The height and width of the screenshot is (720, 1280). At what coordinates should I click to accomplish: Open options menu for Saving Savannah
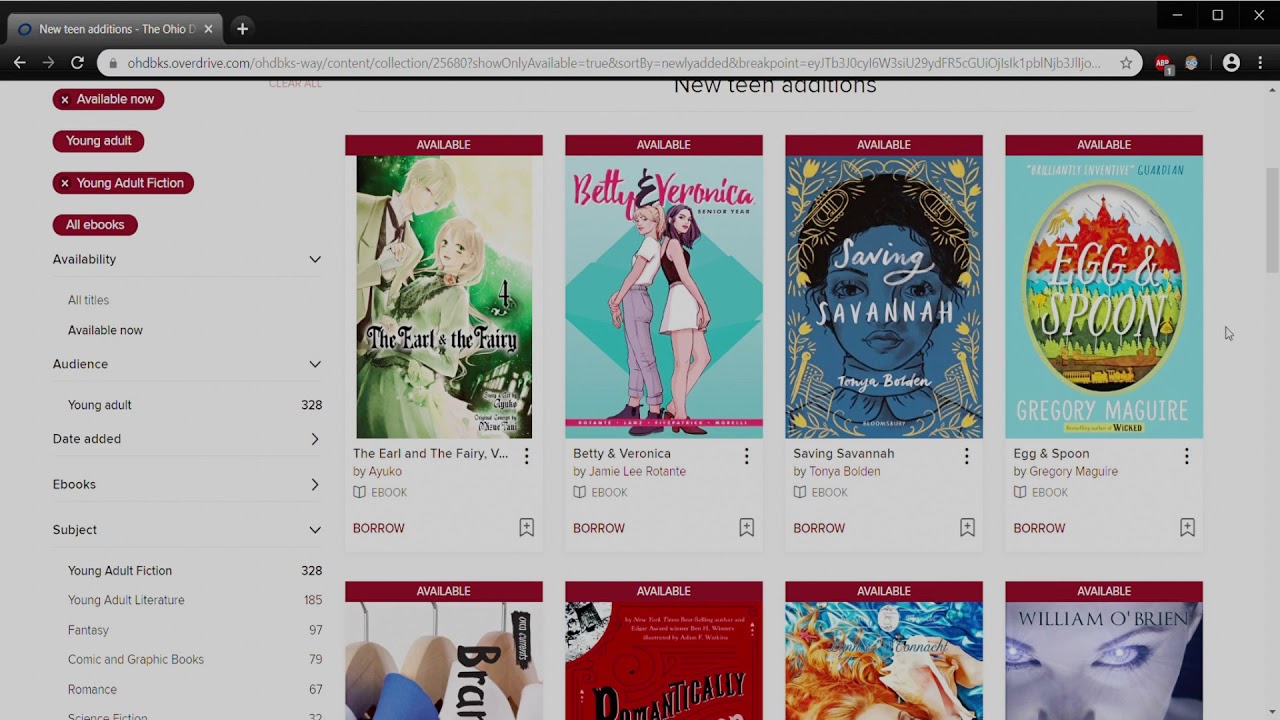(x=966, y=456)
